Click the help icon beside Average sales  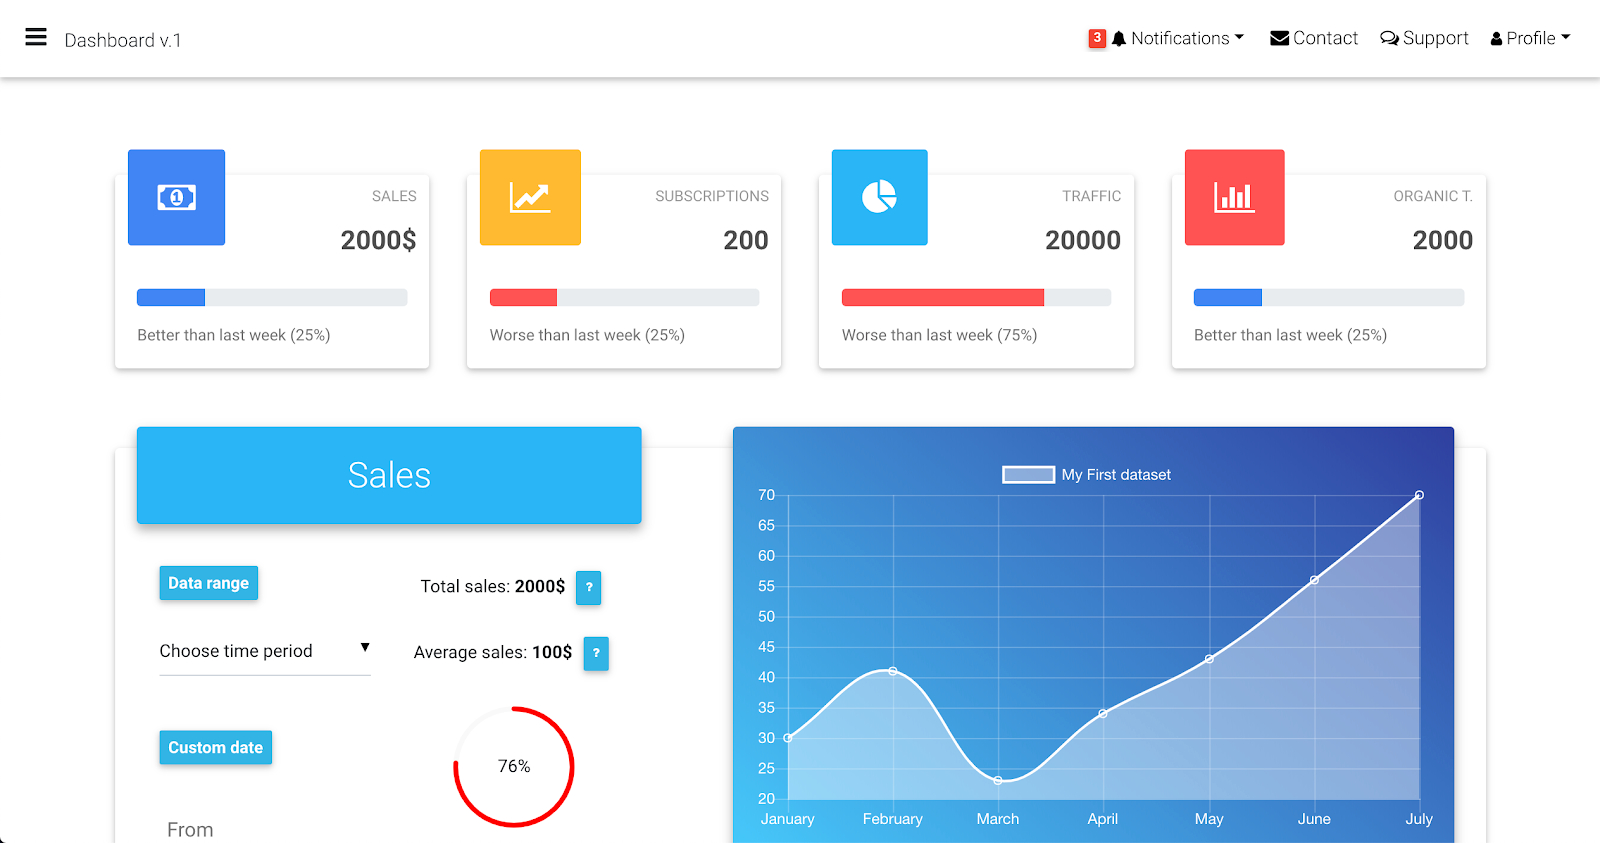(x=596, y=653)
